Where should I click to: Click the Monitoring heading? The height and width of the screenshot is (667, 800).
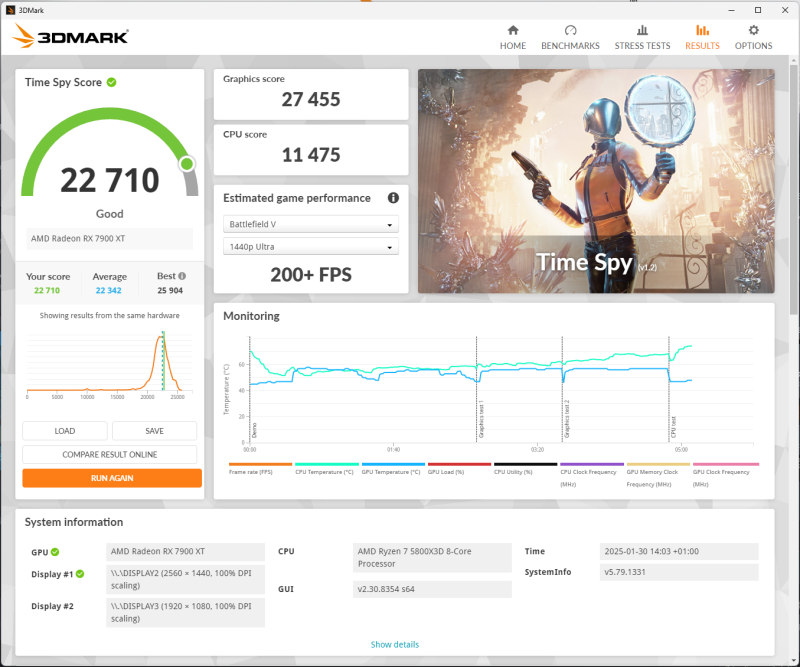(252, 316)
